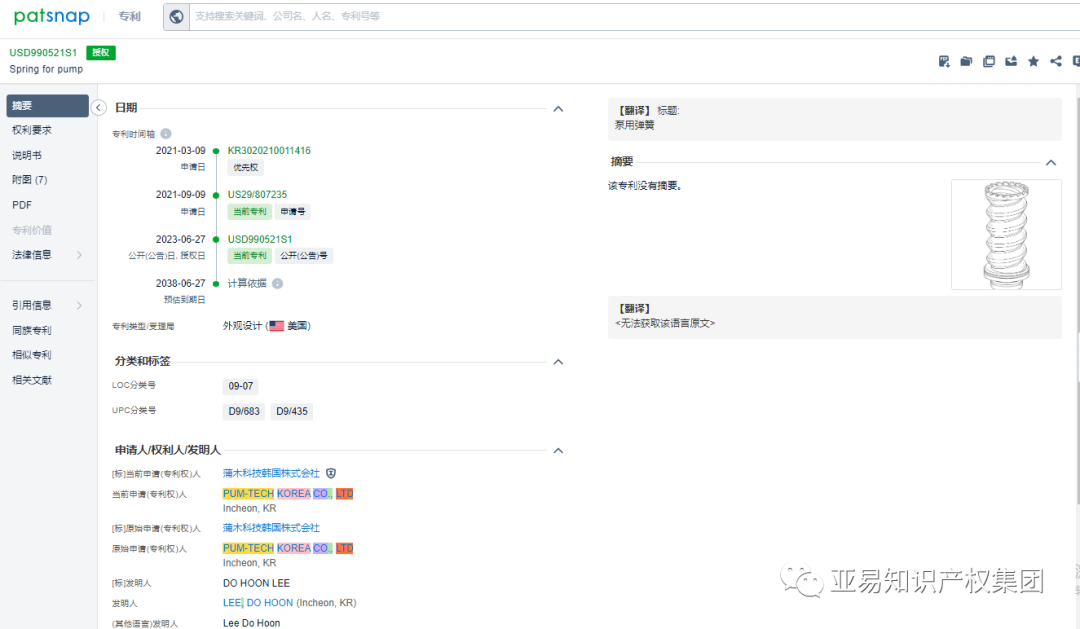This screenshot has width=1080, height=629.
Task: Open priority link KR3020210011416
Action: coord(269,150)
